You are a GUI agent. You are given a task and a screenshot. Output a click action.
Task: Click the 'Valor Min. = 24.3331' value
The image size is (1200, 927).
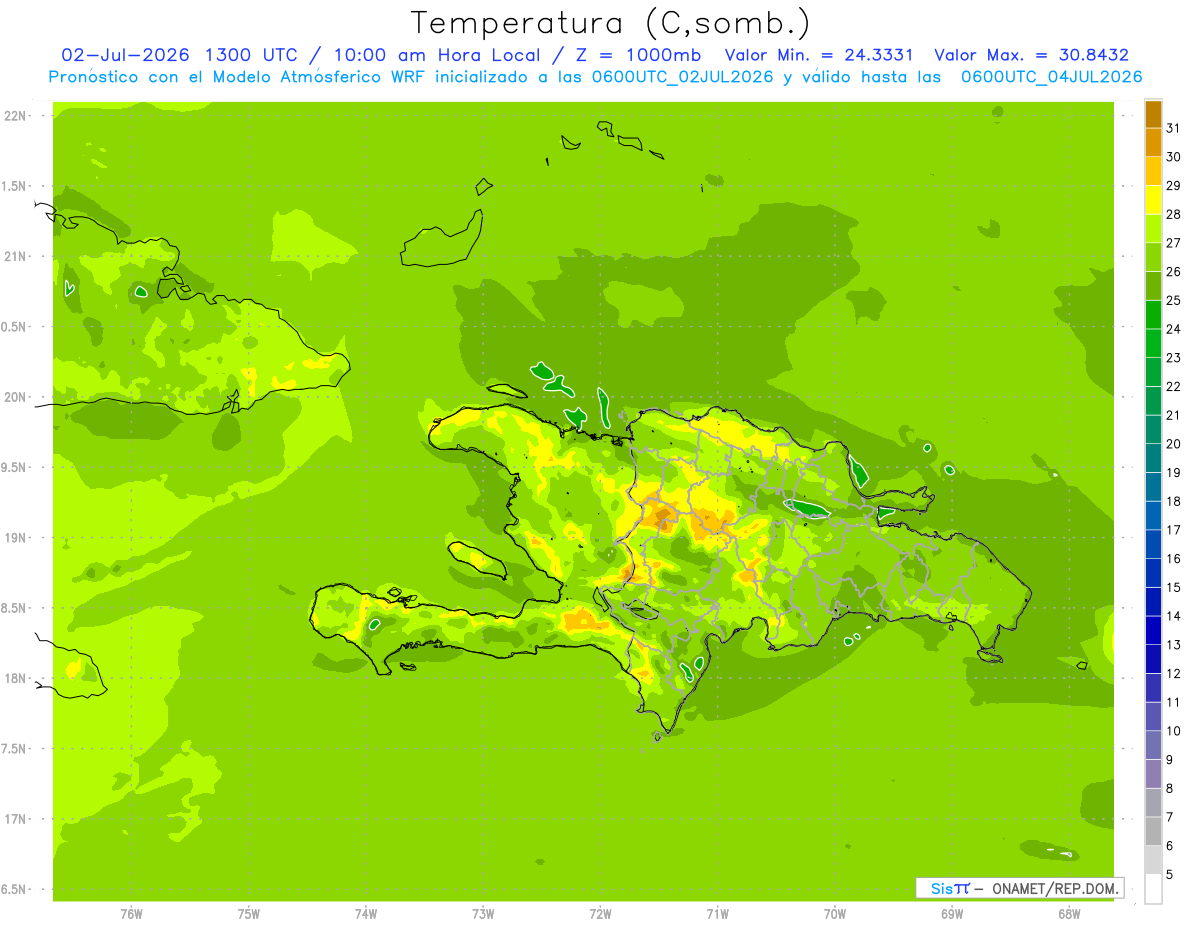[819, 55]
